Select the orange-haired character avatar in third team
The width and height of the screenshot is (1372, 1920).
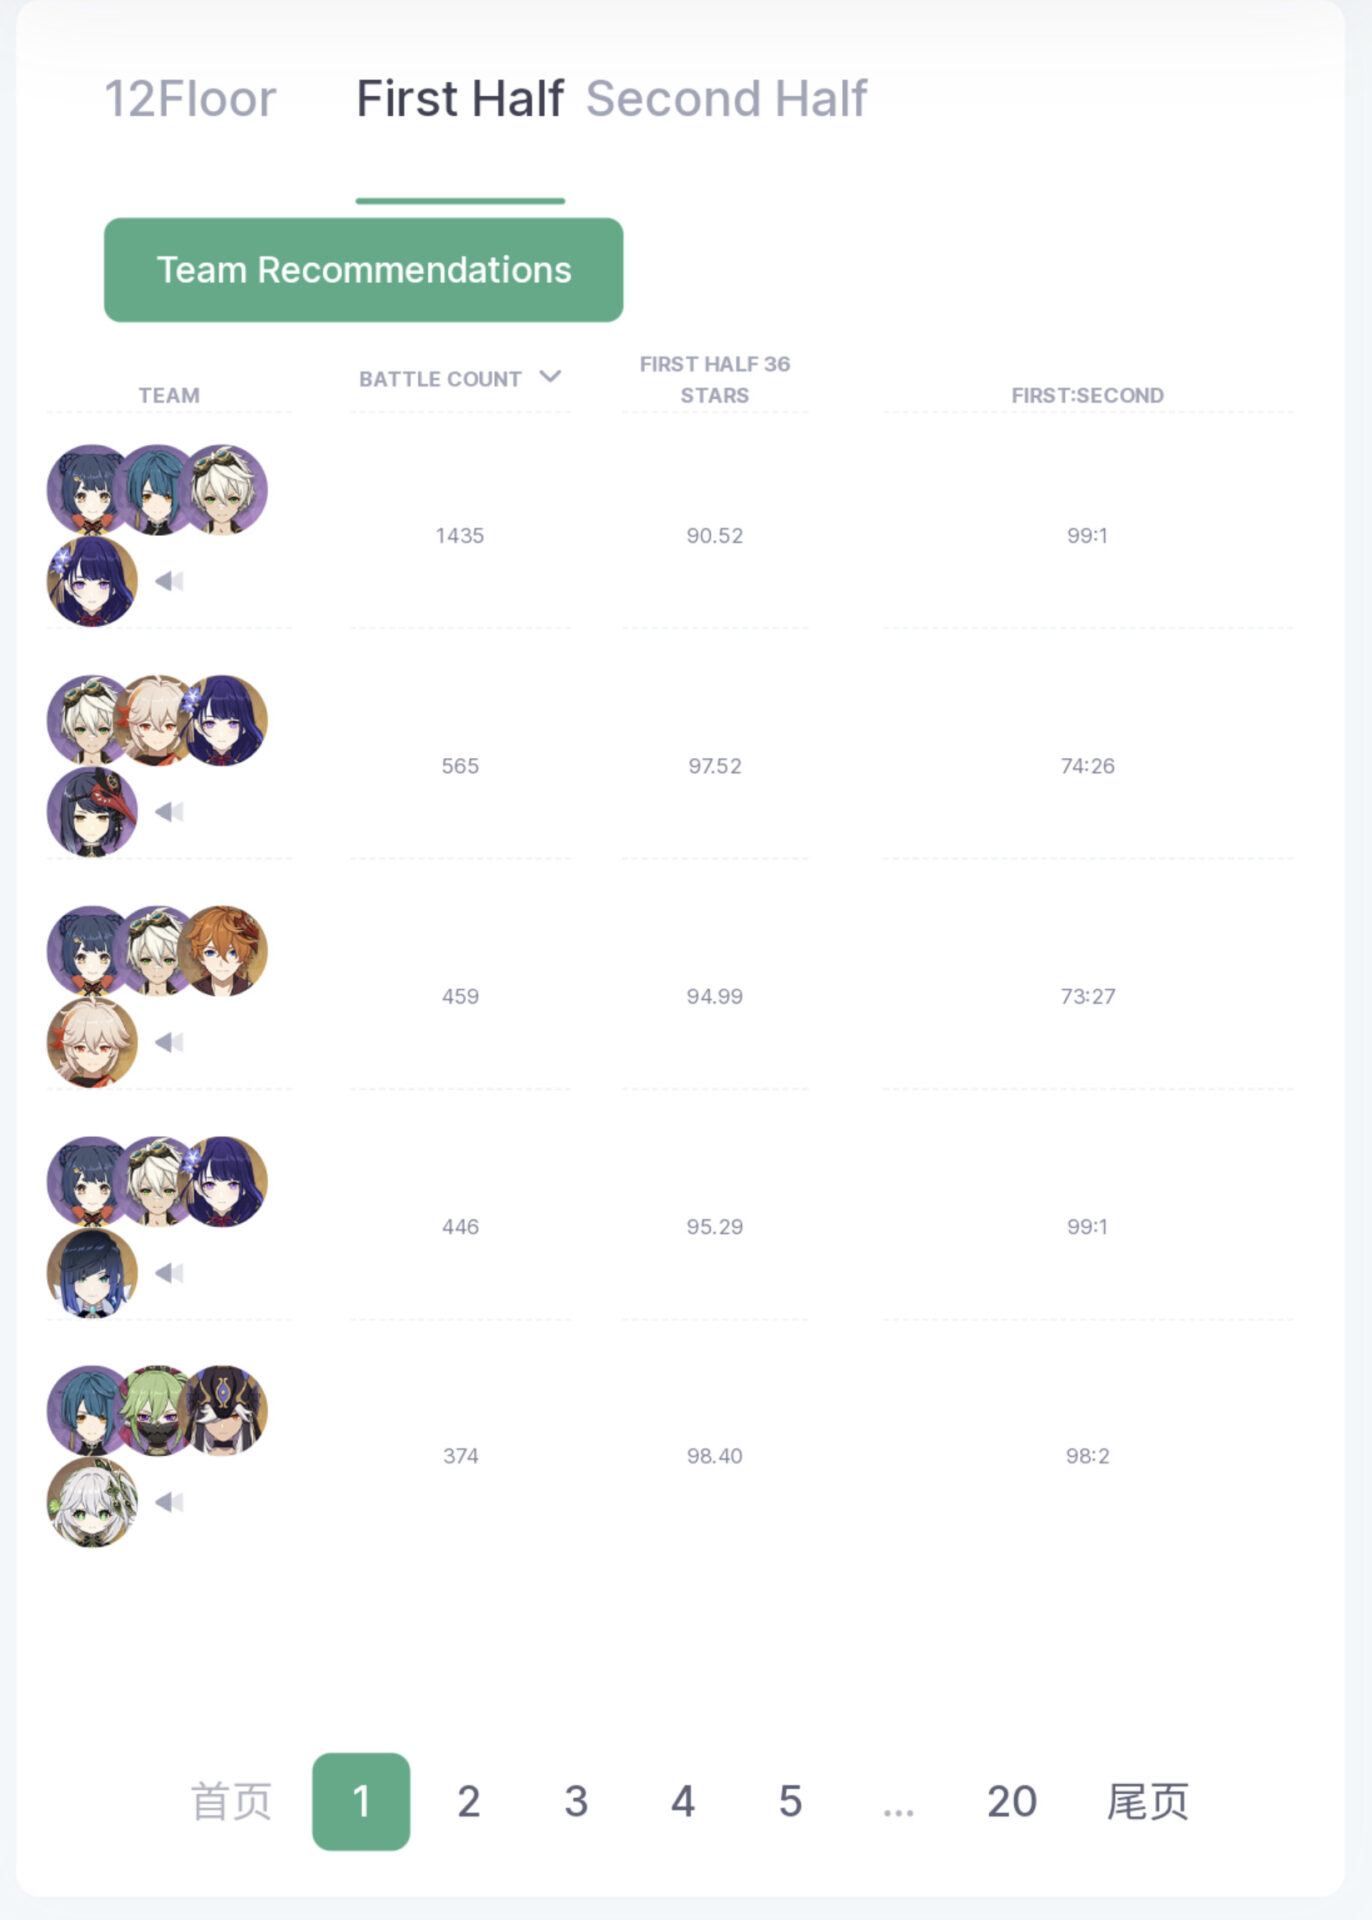coord(223,951)
